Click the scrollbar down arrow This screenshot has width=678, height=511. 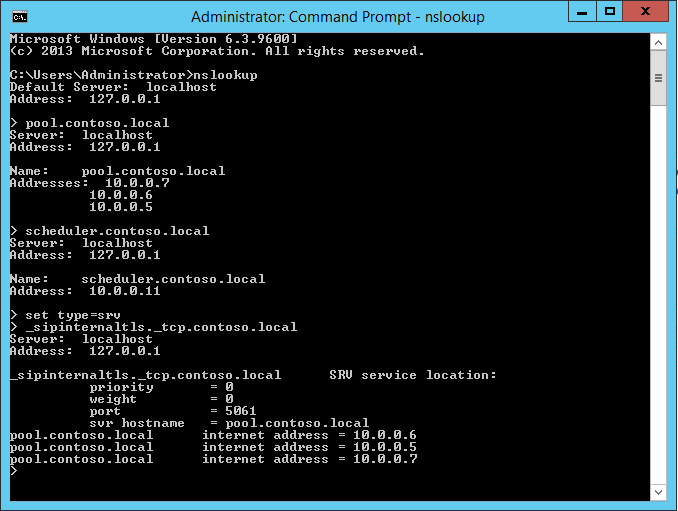click(x=658, y=492)
